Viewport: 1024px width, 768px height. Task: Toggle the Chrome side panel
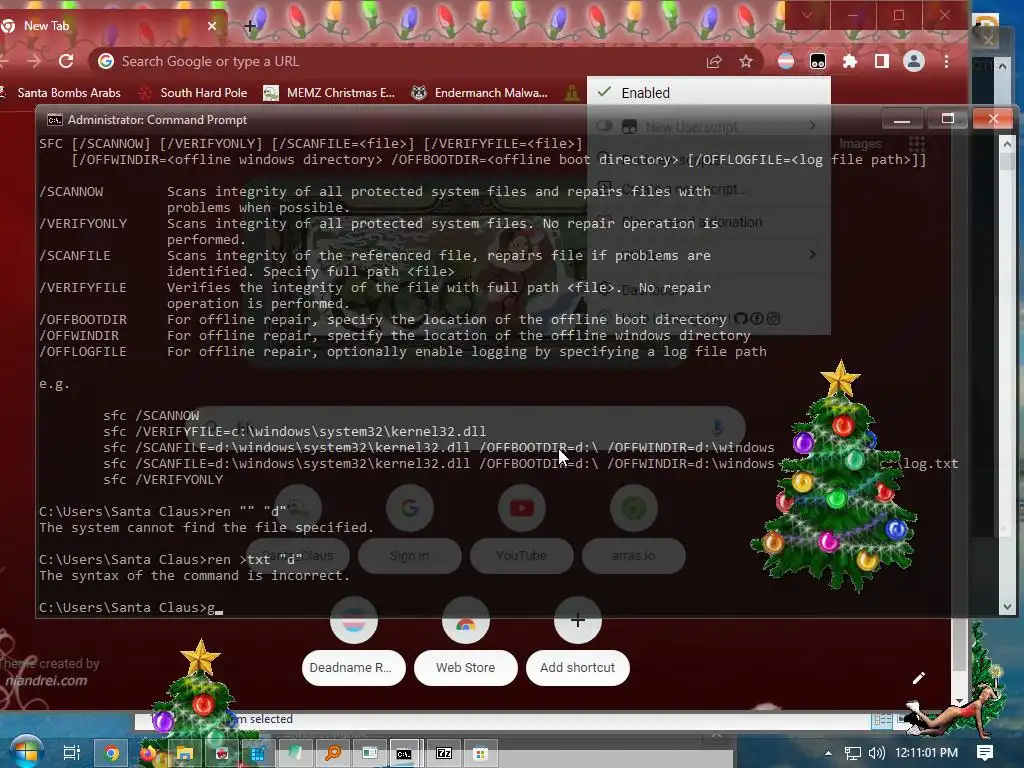click(882, 61)
